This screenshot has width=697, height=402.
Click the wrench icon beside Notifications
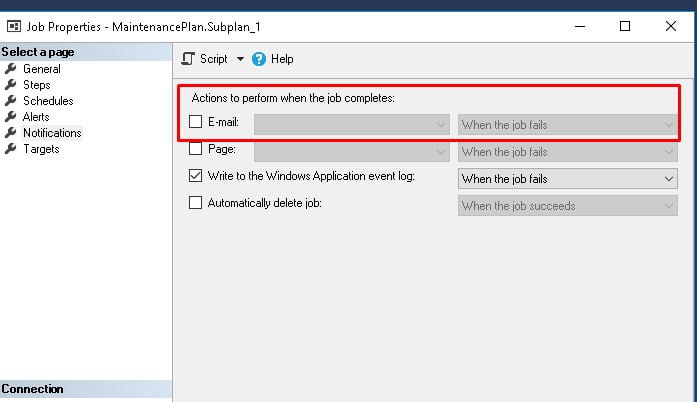tap(11, 133)
